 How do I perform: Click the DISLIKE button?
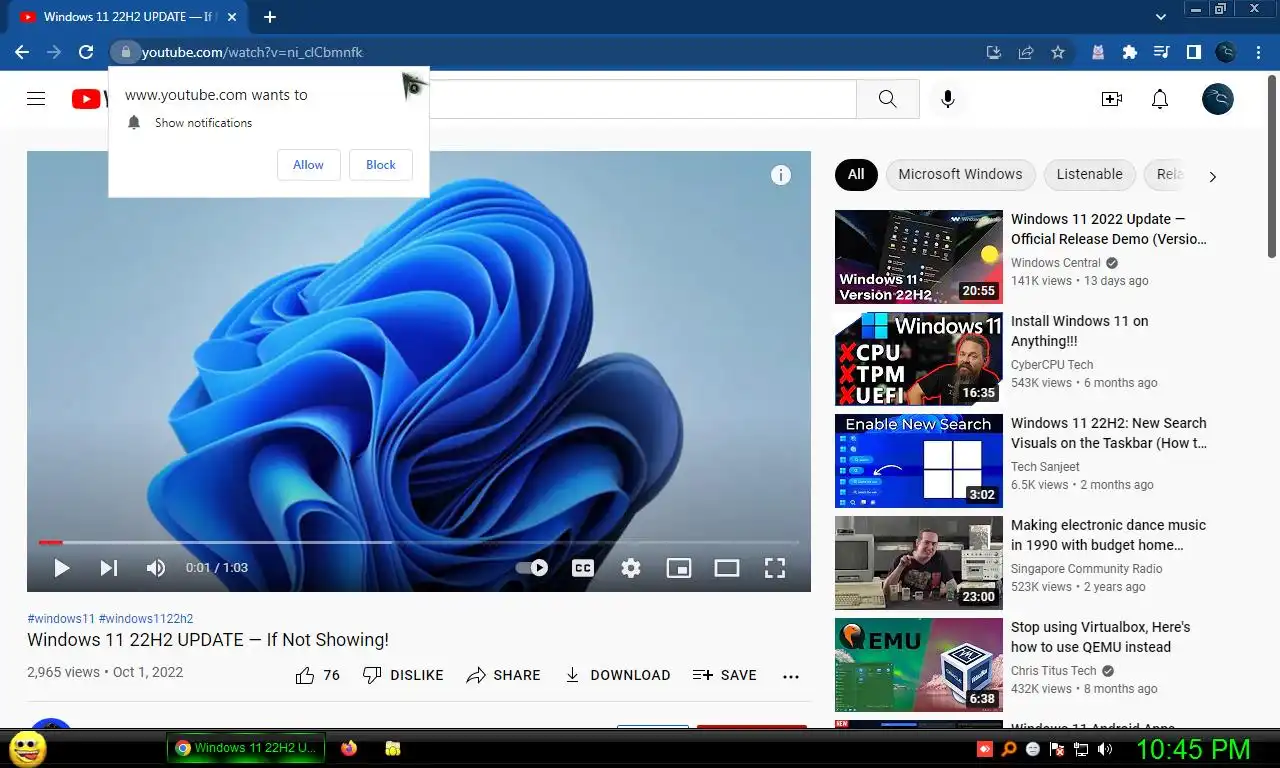(x=403, y=675)
